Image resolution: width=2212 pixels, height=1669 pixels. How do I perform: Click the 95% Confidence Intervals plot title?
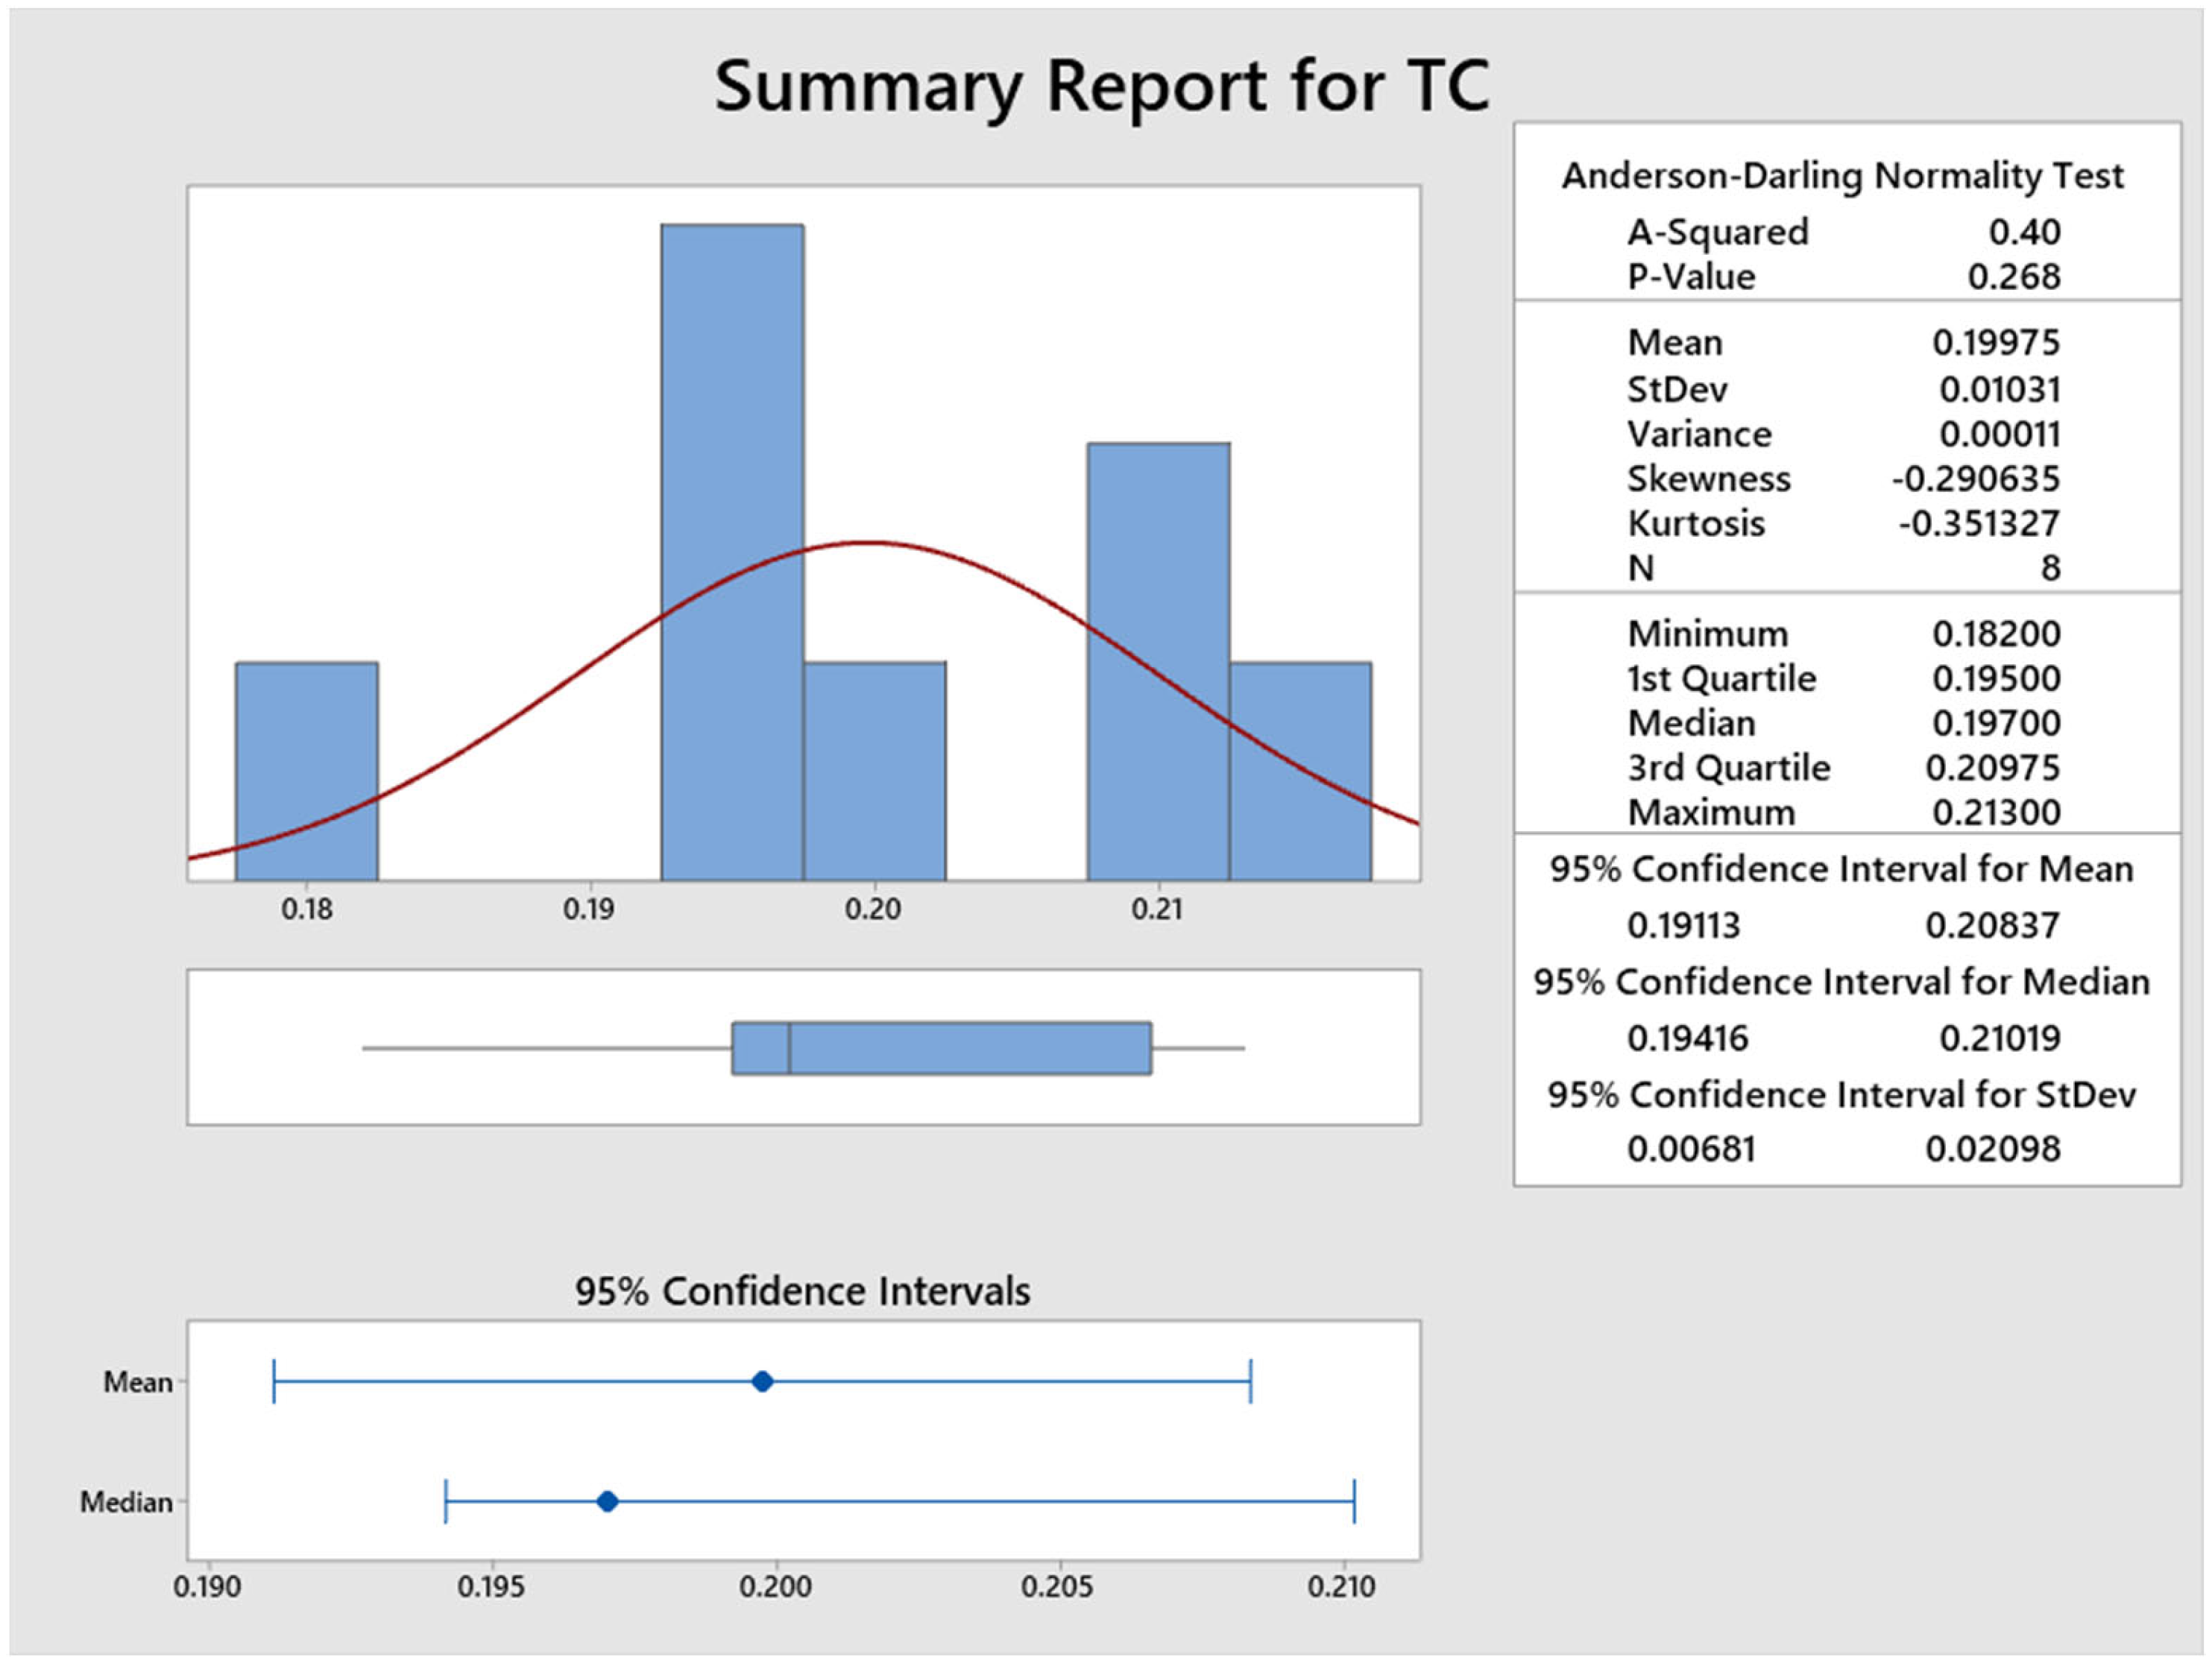(802, 1291)
